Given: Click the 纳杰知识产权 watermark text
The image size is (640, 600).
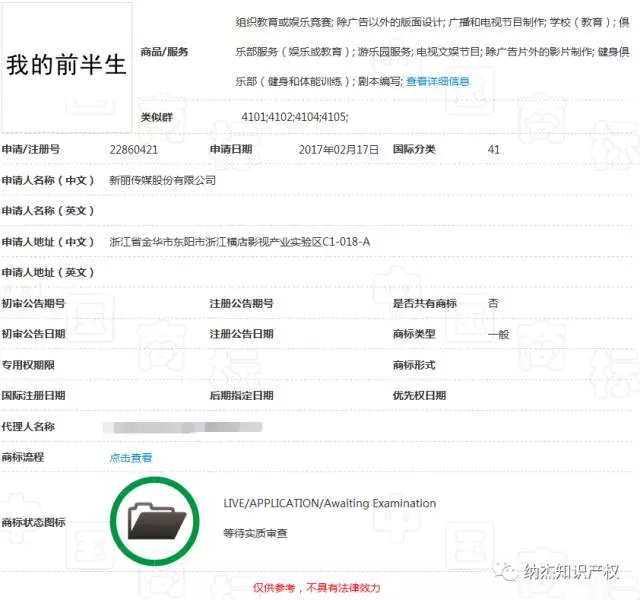Looking at the screenshot, I should [x=574, y=573].
